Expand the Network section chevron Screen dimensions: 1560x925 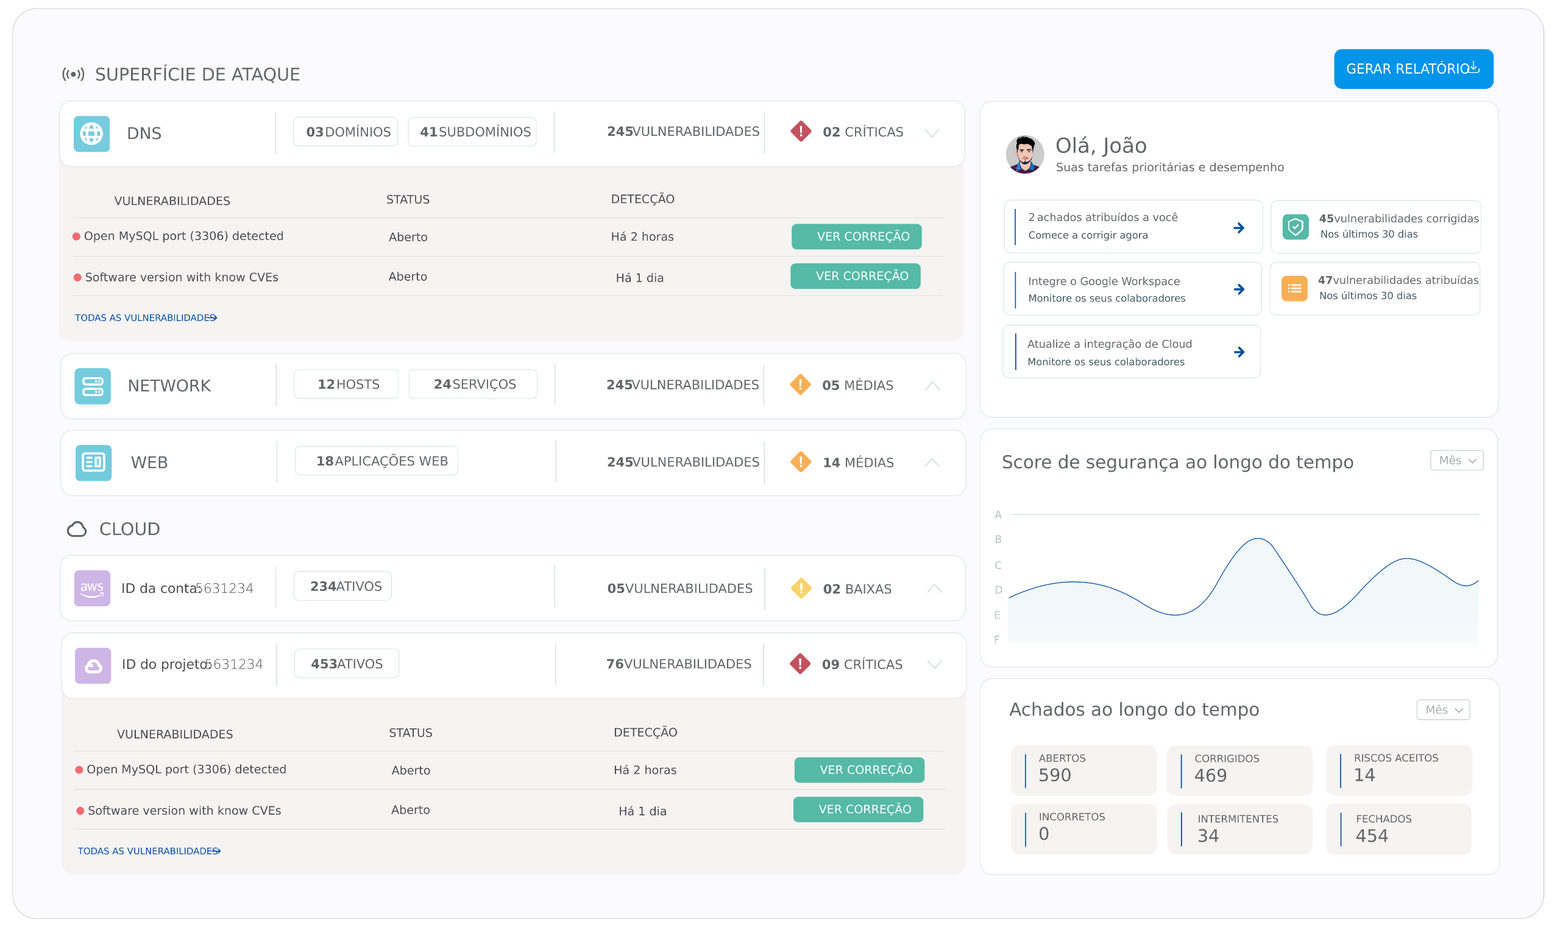[932, 386]
